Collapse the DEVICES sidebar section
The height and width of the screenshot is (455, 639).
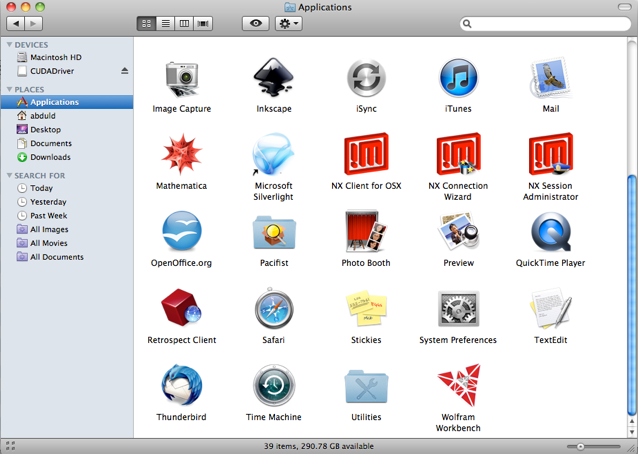click(x=9, y=44)
